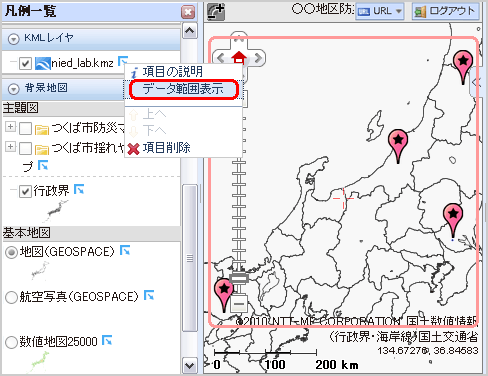Choose 項目削除 from context menu

point(166,148)
